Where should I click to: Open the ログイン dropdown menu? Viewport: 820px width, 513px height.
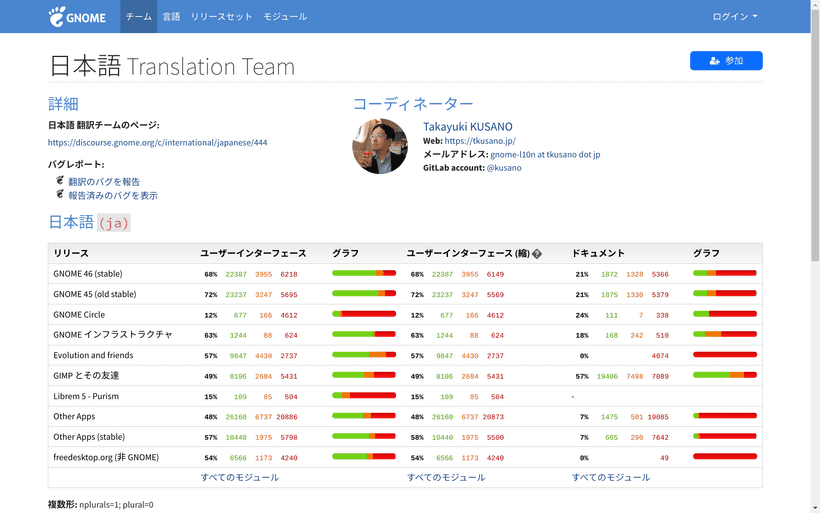734,17
